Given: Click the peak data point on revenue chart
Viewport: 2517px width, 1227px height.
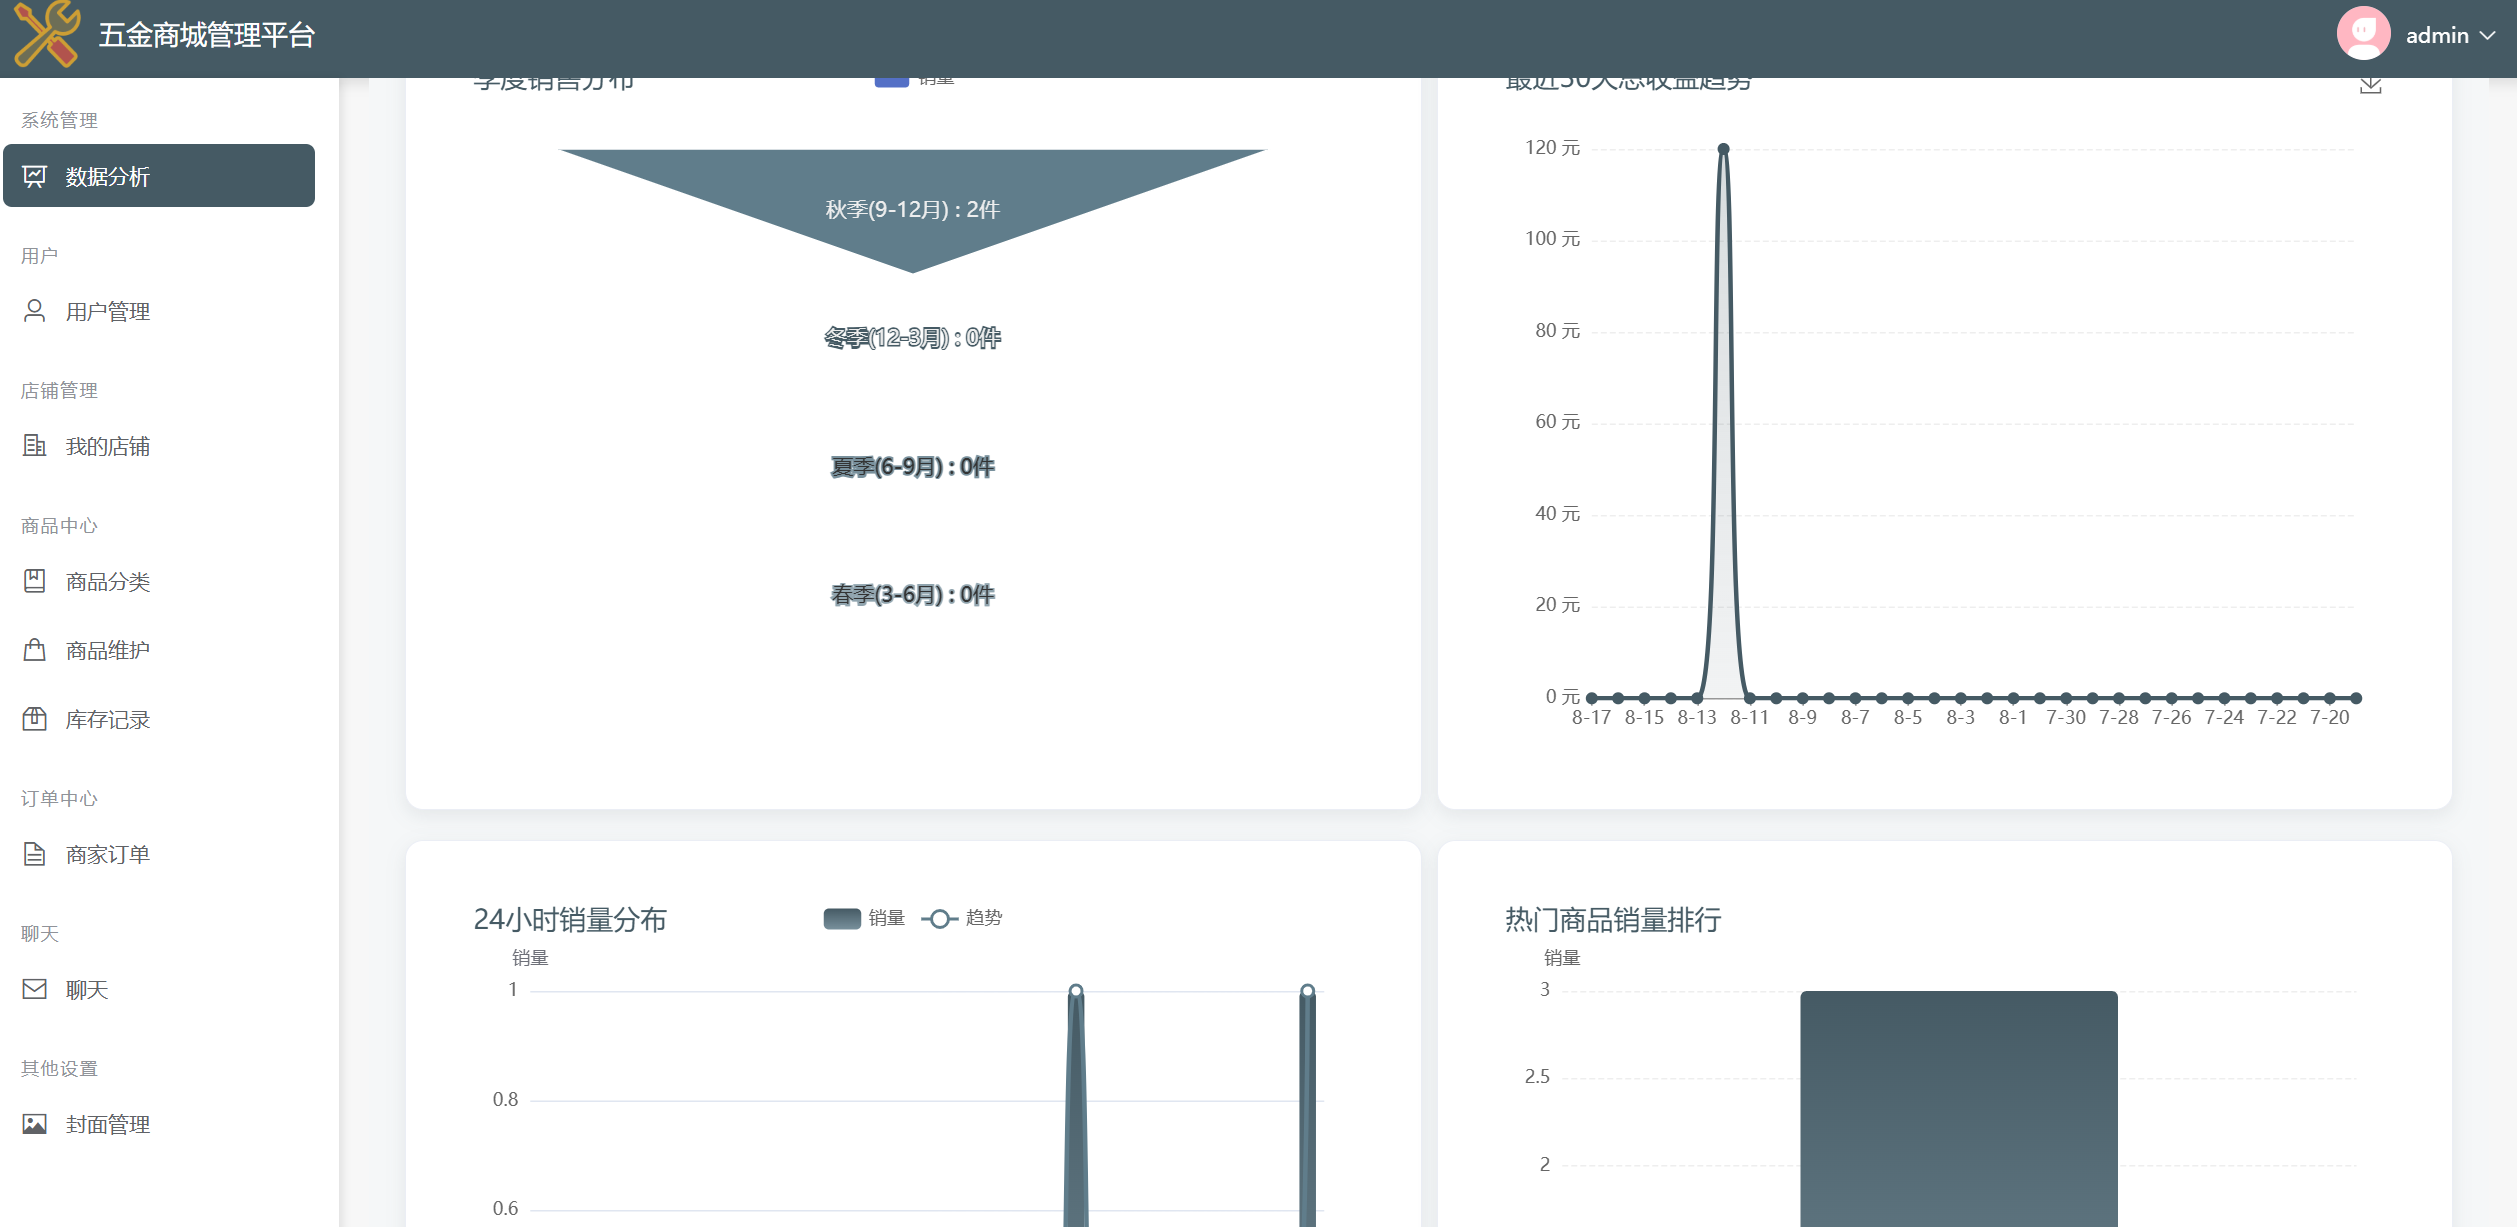Looking at the screenshot, I should (x=1723, y=149).
